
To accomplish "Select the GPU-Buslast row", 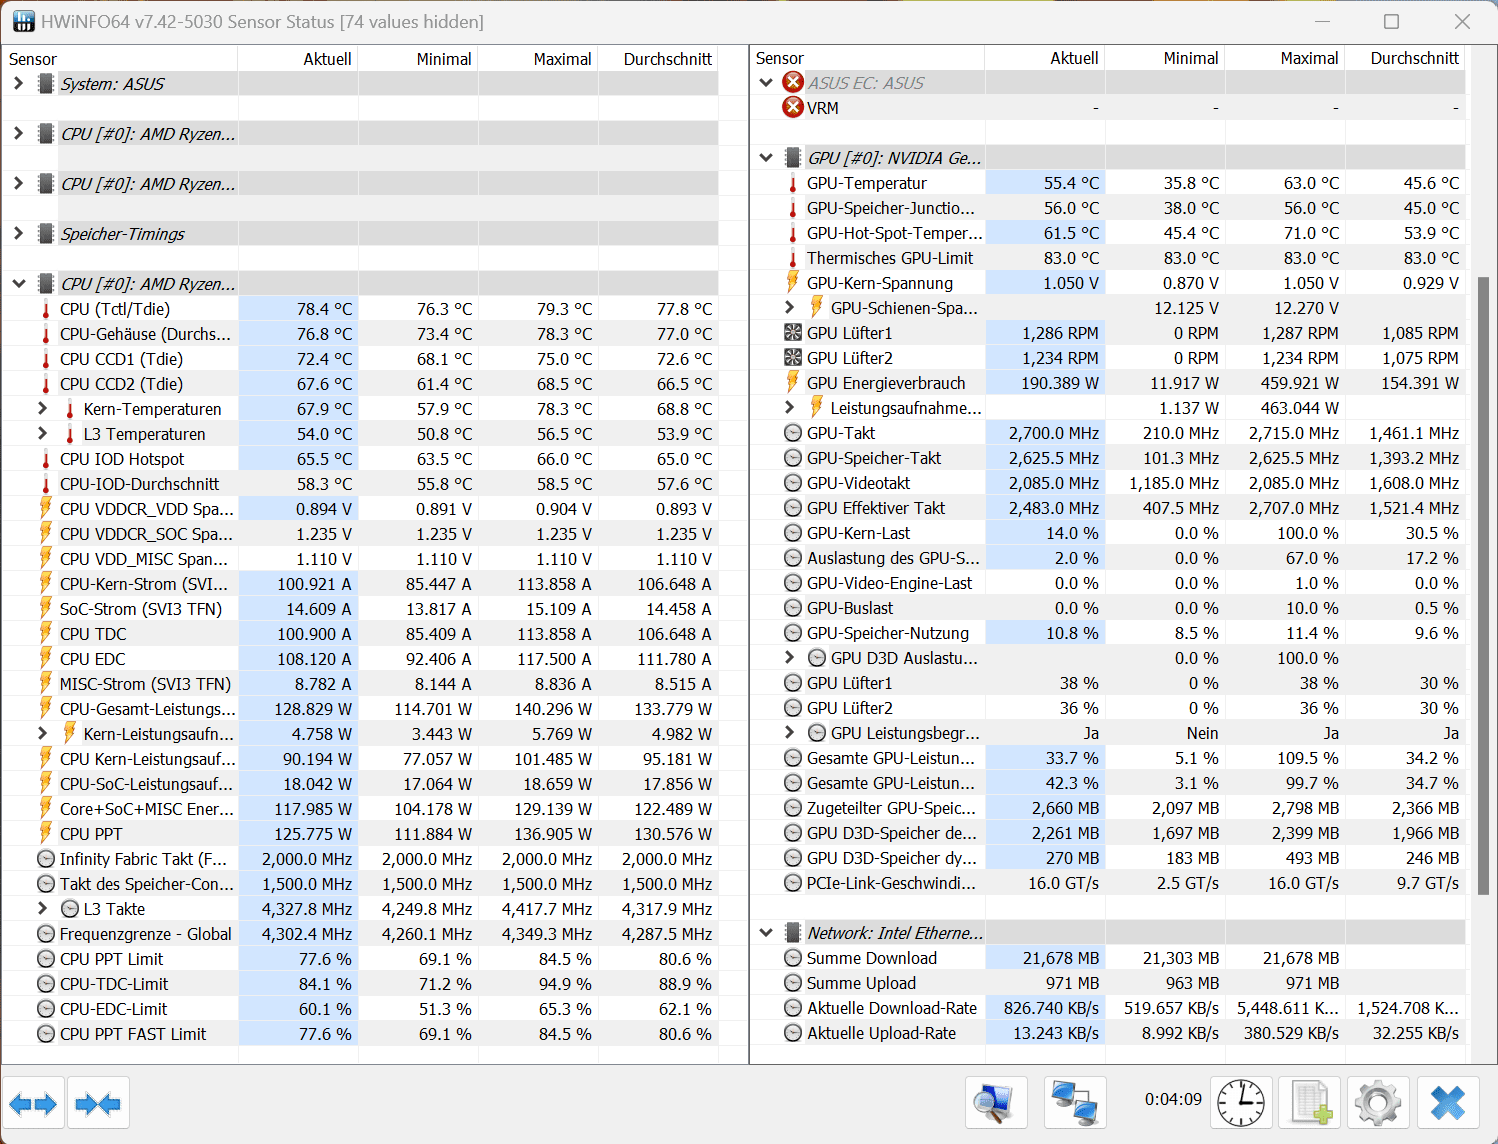I will tap(1108, 608).
